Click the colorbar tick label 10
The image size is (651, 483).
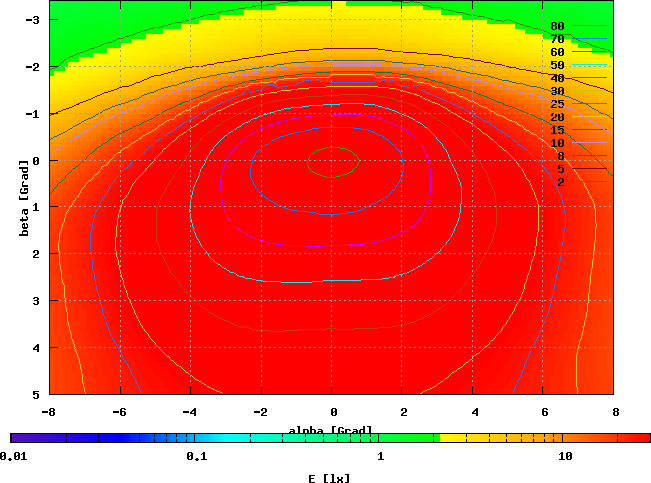[565, 456]
